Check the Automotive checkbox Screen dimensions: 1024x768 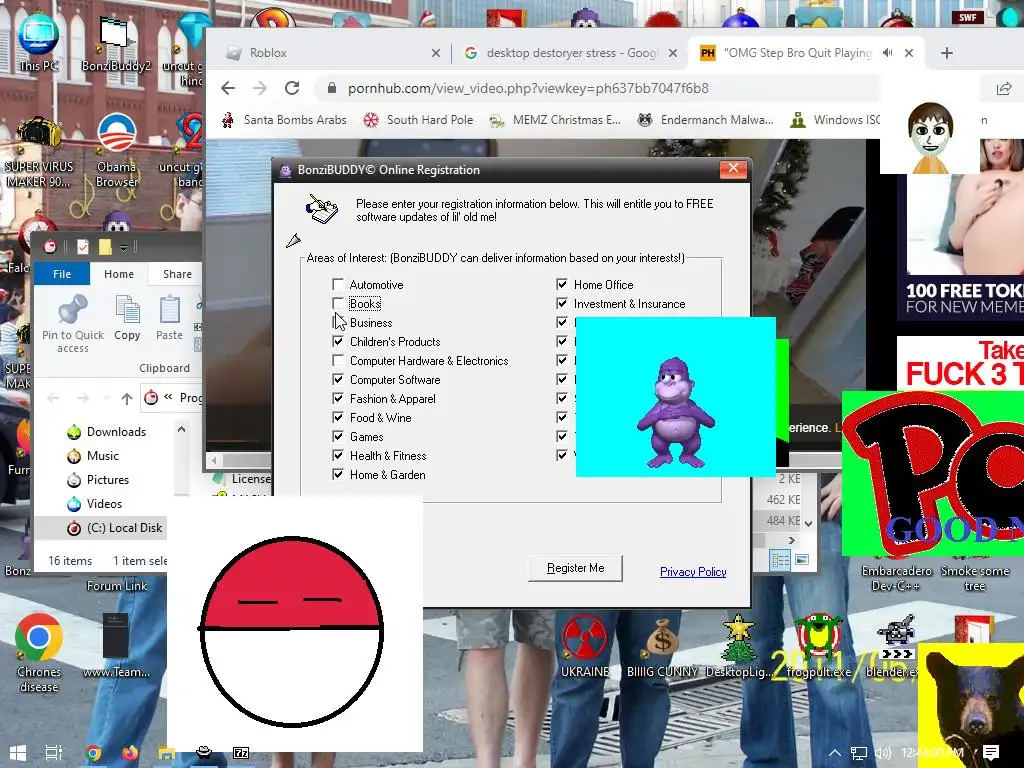tap(338, 284)
